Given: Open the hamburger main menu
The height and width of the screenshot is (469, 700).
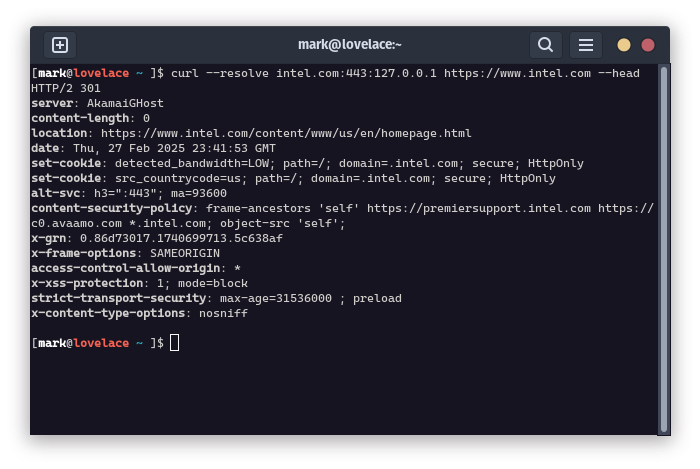Looking at the screenshot, I should tap(586, 45).
